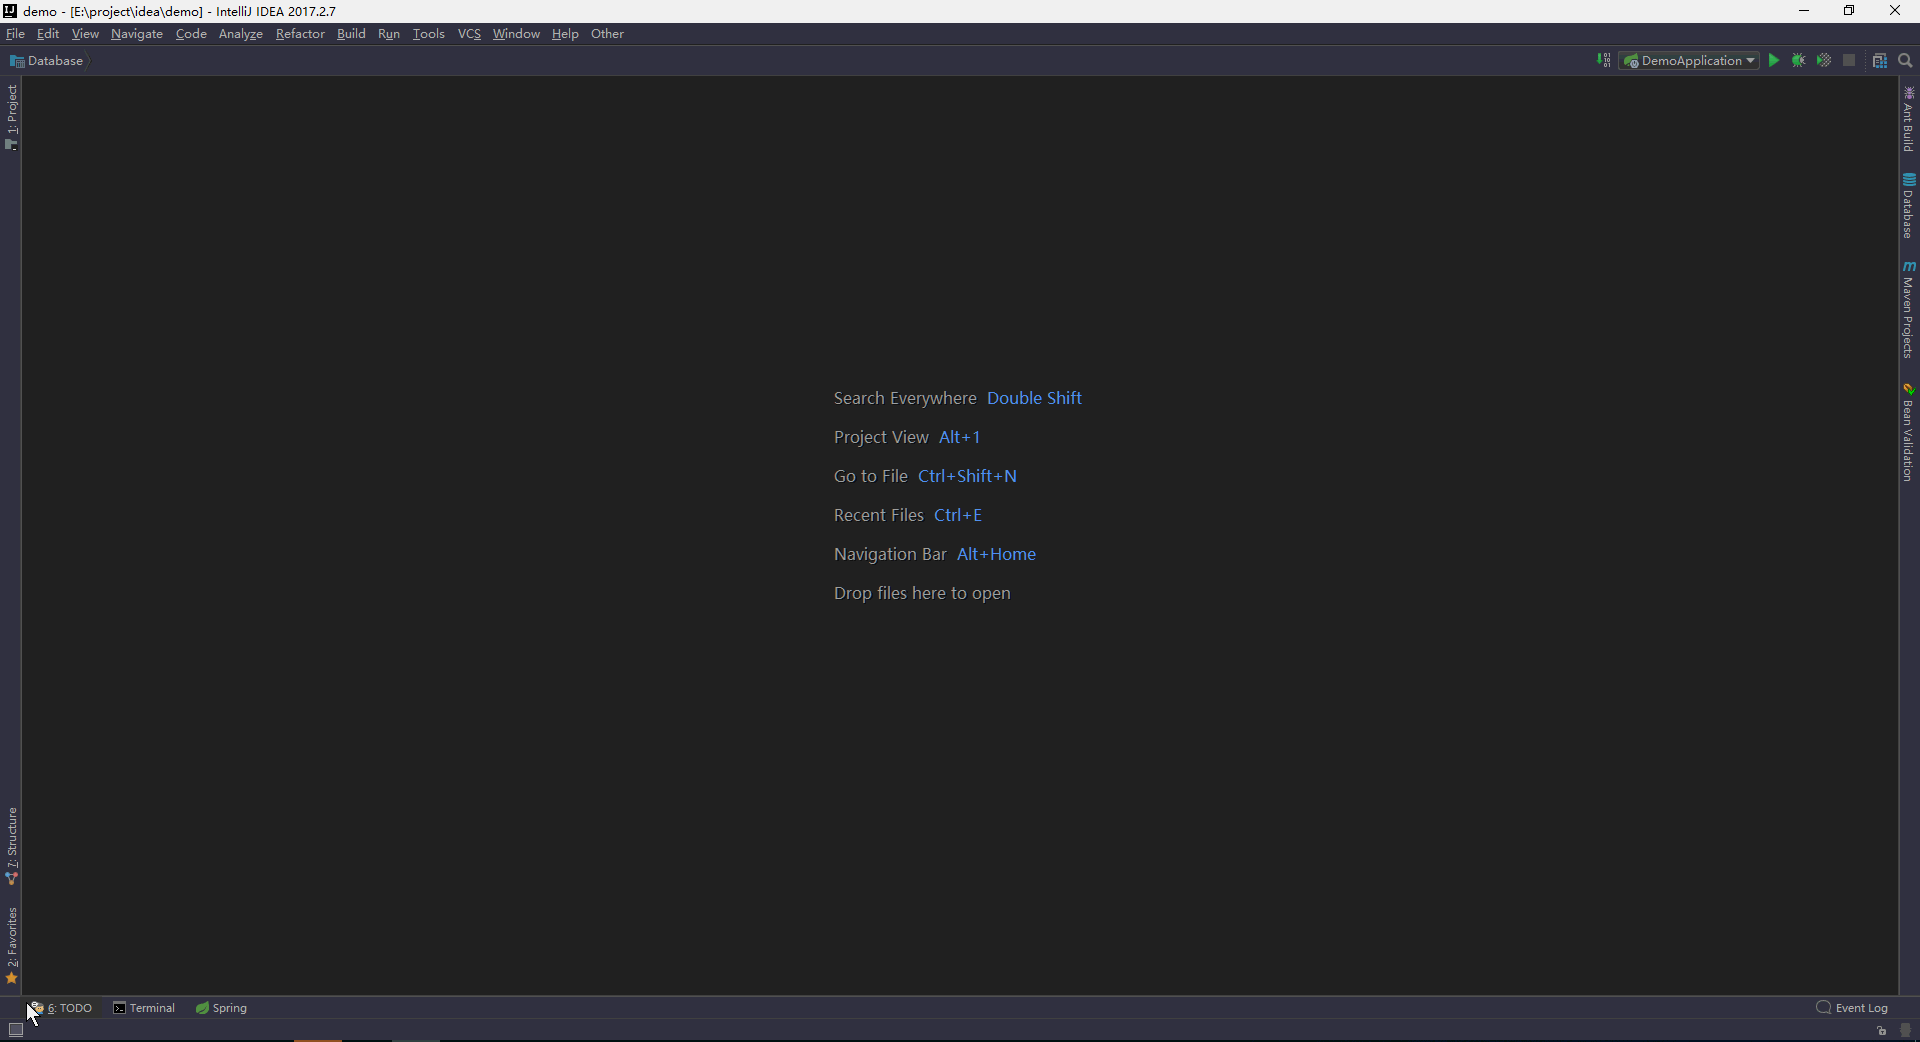The image size is (1920, 1042).
Task: Open the 7: Structure tool window
Action: (x=11, y=846)
